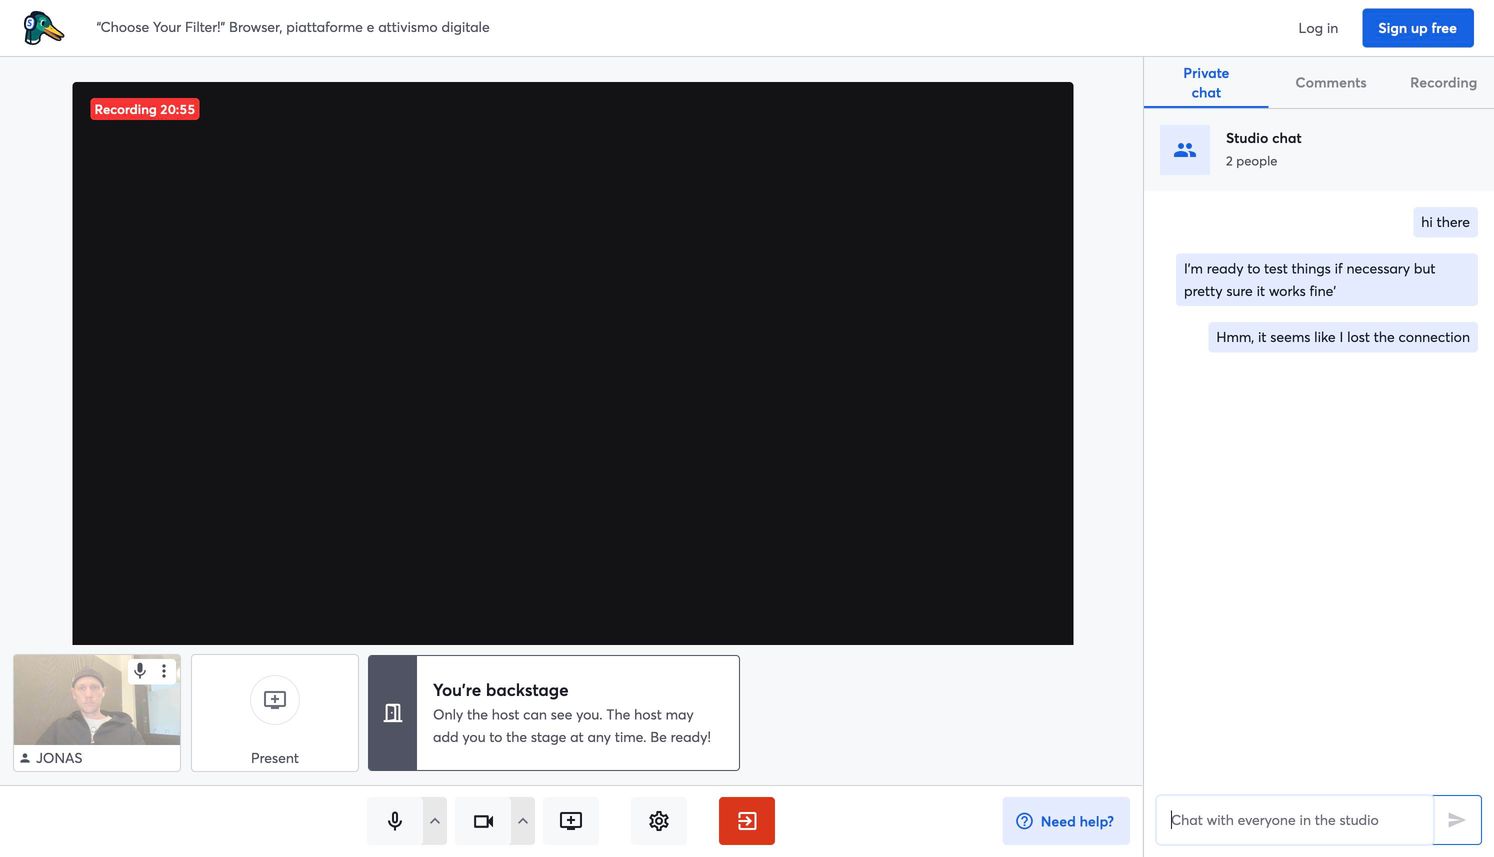The width and height of the screenshot is (1494, 857).
Task: Switch to the Comments tab
Action: (1330, 83)
